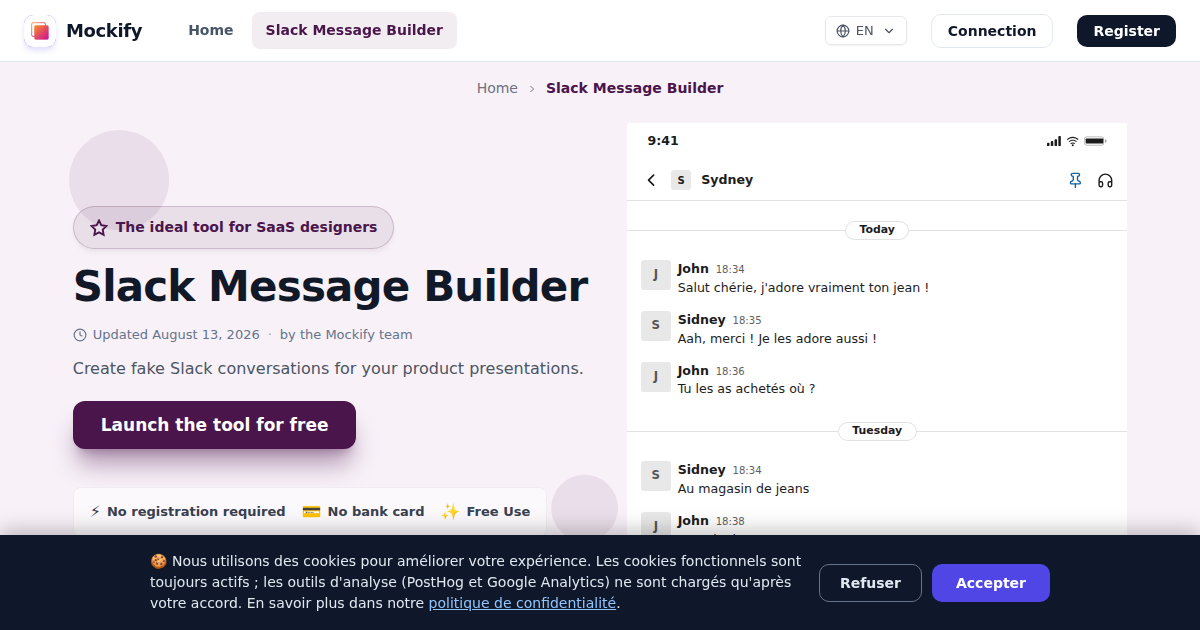Click the Mockify logo icon
This screenshot has height=630, width=1200.
coord(40,31)
